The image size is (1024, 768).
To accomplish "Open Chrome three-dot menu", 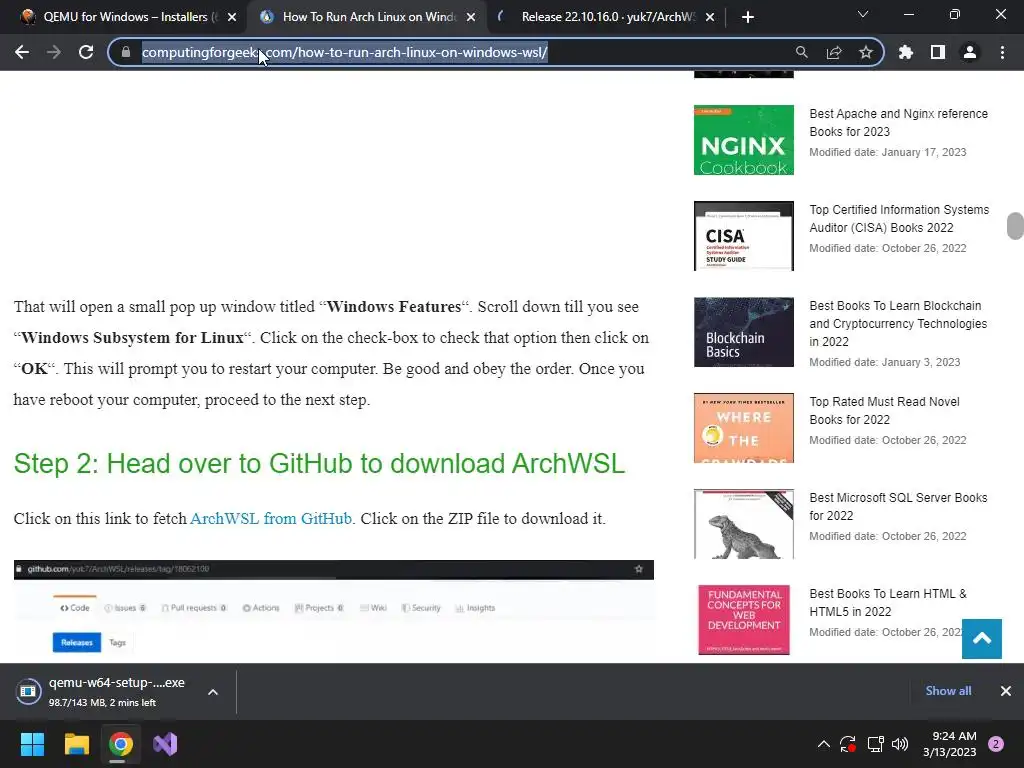I will 1002,52.
